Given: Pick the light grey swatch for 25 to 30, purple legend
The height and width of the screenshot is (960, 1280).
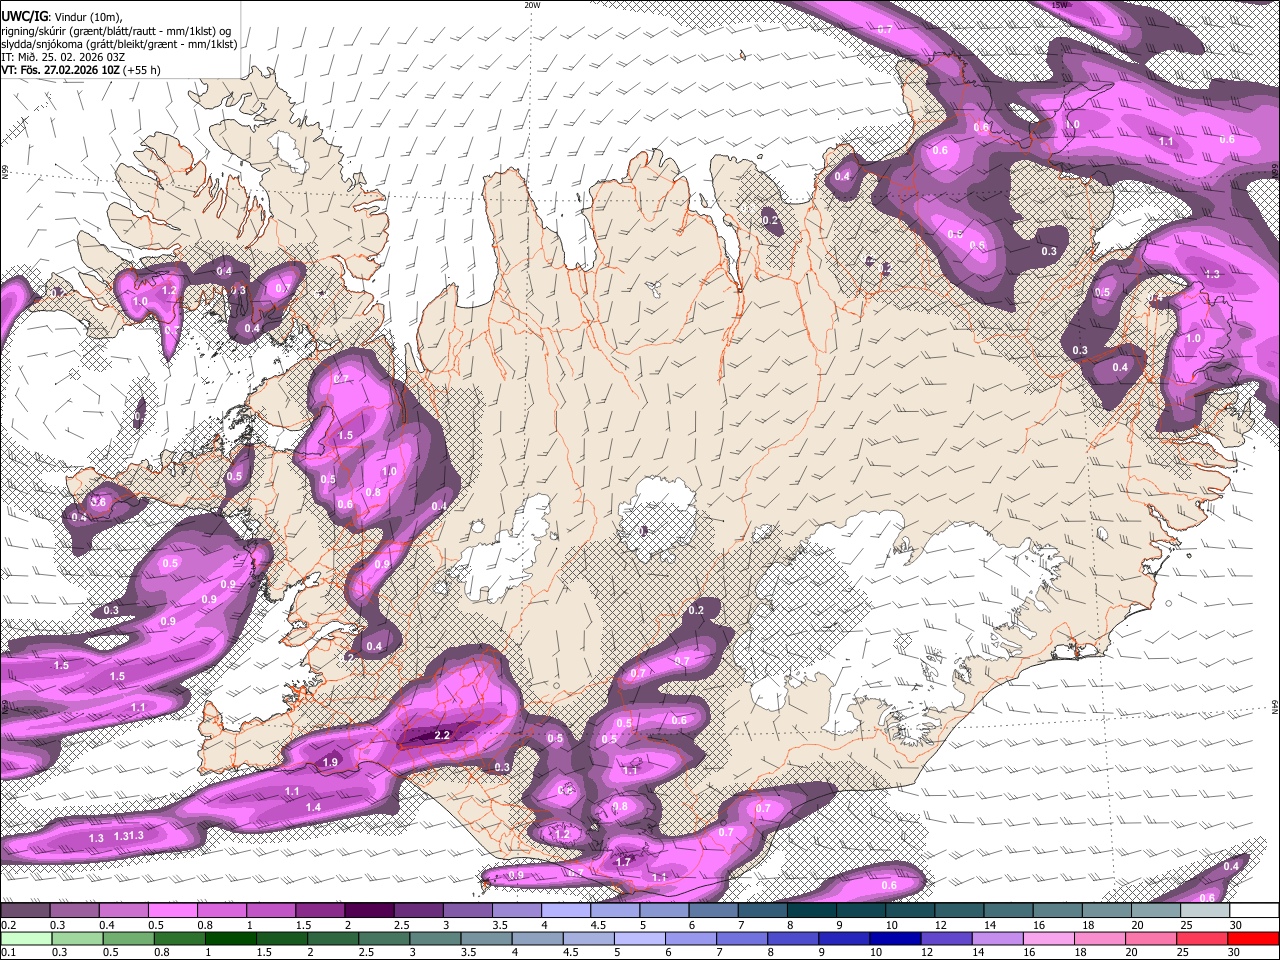Looking at the screenshot, I should [x=1205, y=911].
